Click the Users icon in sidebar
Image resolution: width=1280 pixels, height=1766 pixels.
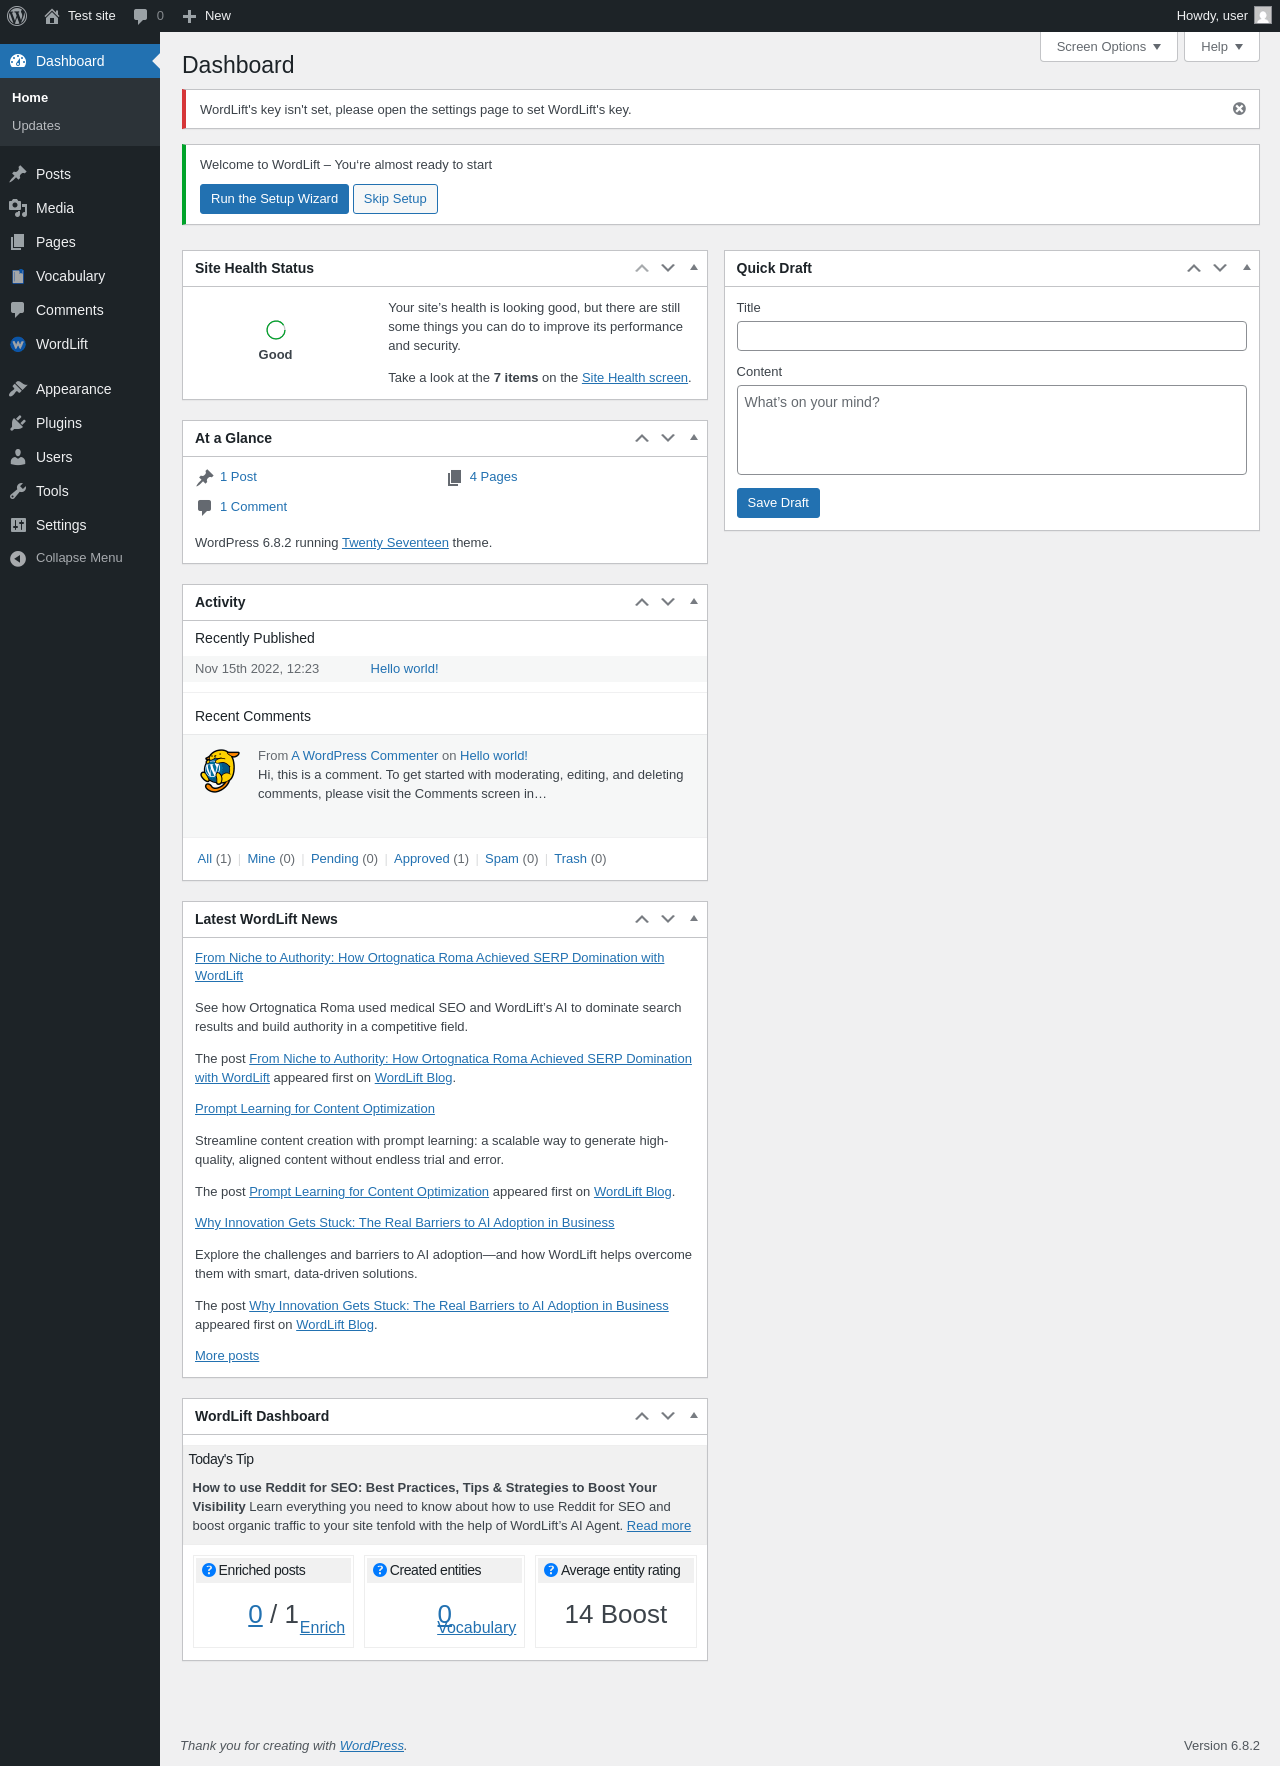18,457
